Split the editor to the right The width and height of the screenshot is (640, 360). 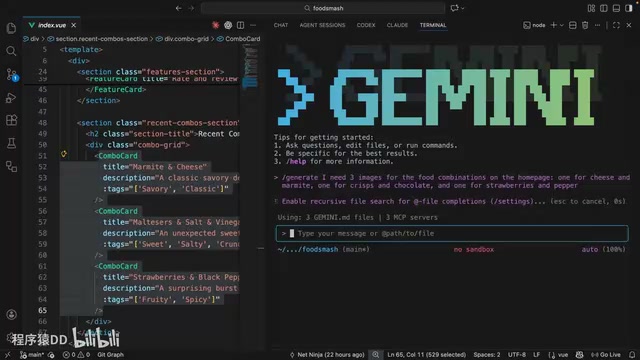(x=240, y=25)
